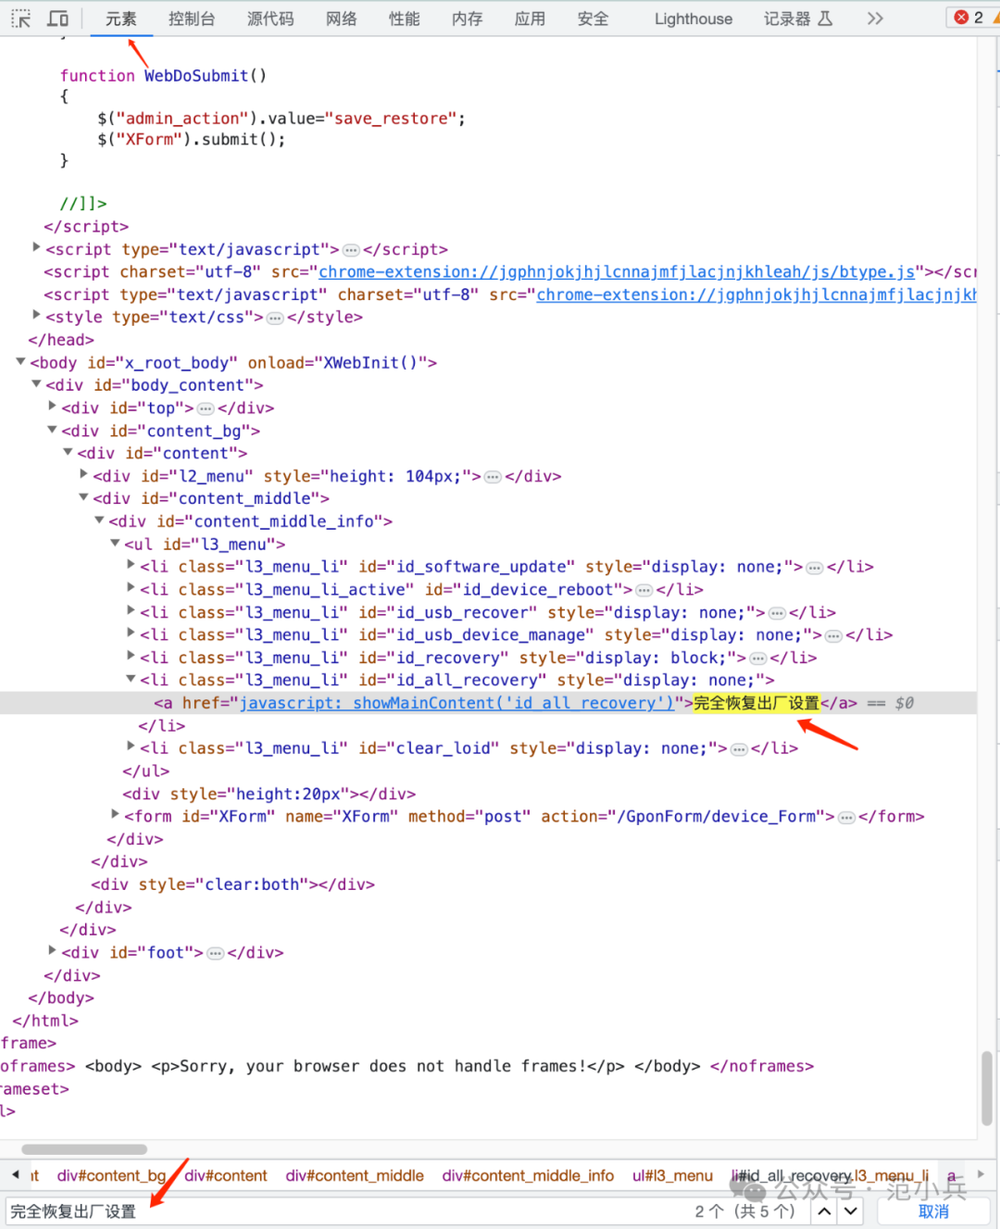Collapse the div content_bg node
This screenshot has width=1000, height=1229.
click(x=53, y=430)
